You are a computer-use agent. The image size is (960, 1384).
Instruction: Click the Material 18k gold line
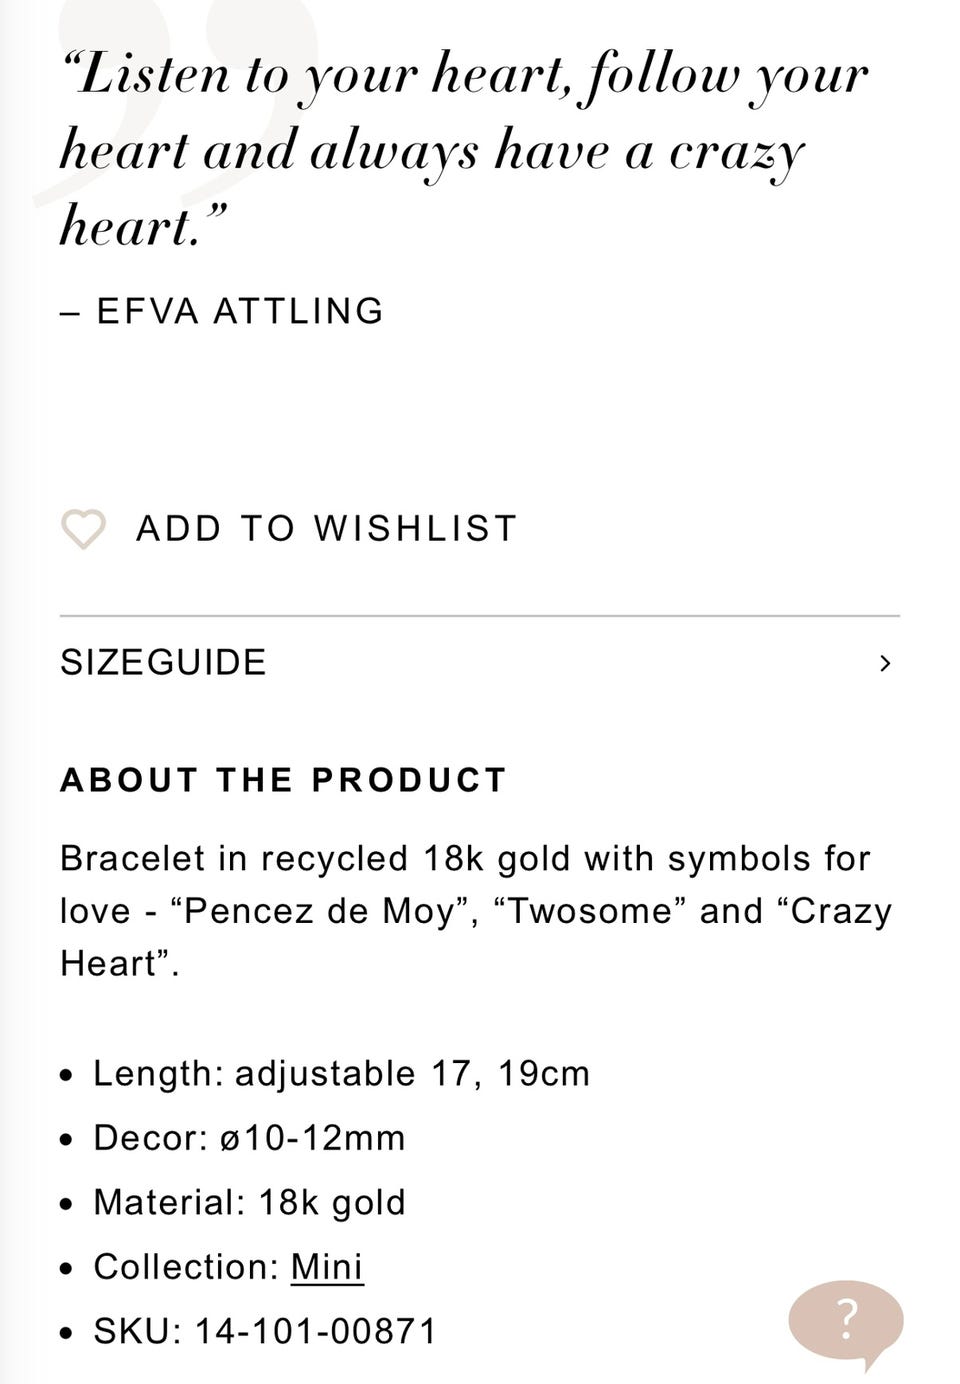point(249,1202)
